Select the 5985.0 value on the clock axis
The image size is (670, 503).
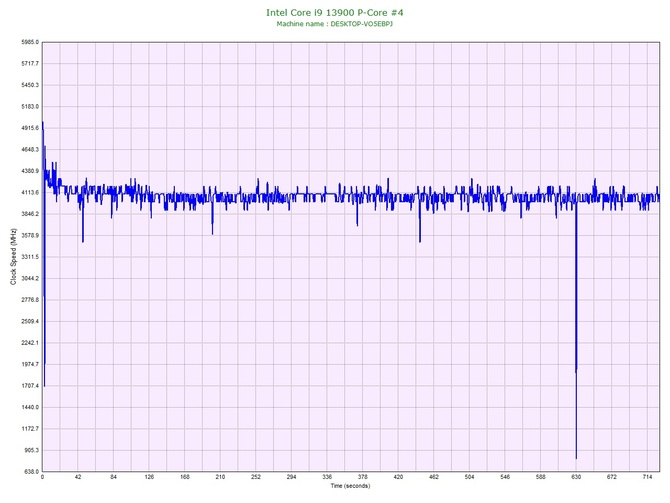point(30,42)
